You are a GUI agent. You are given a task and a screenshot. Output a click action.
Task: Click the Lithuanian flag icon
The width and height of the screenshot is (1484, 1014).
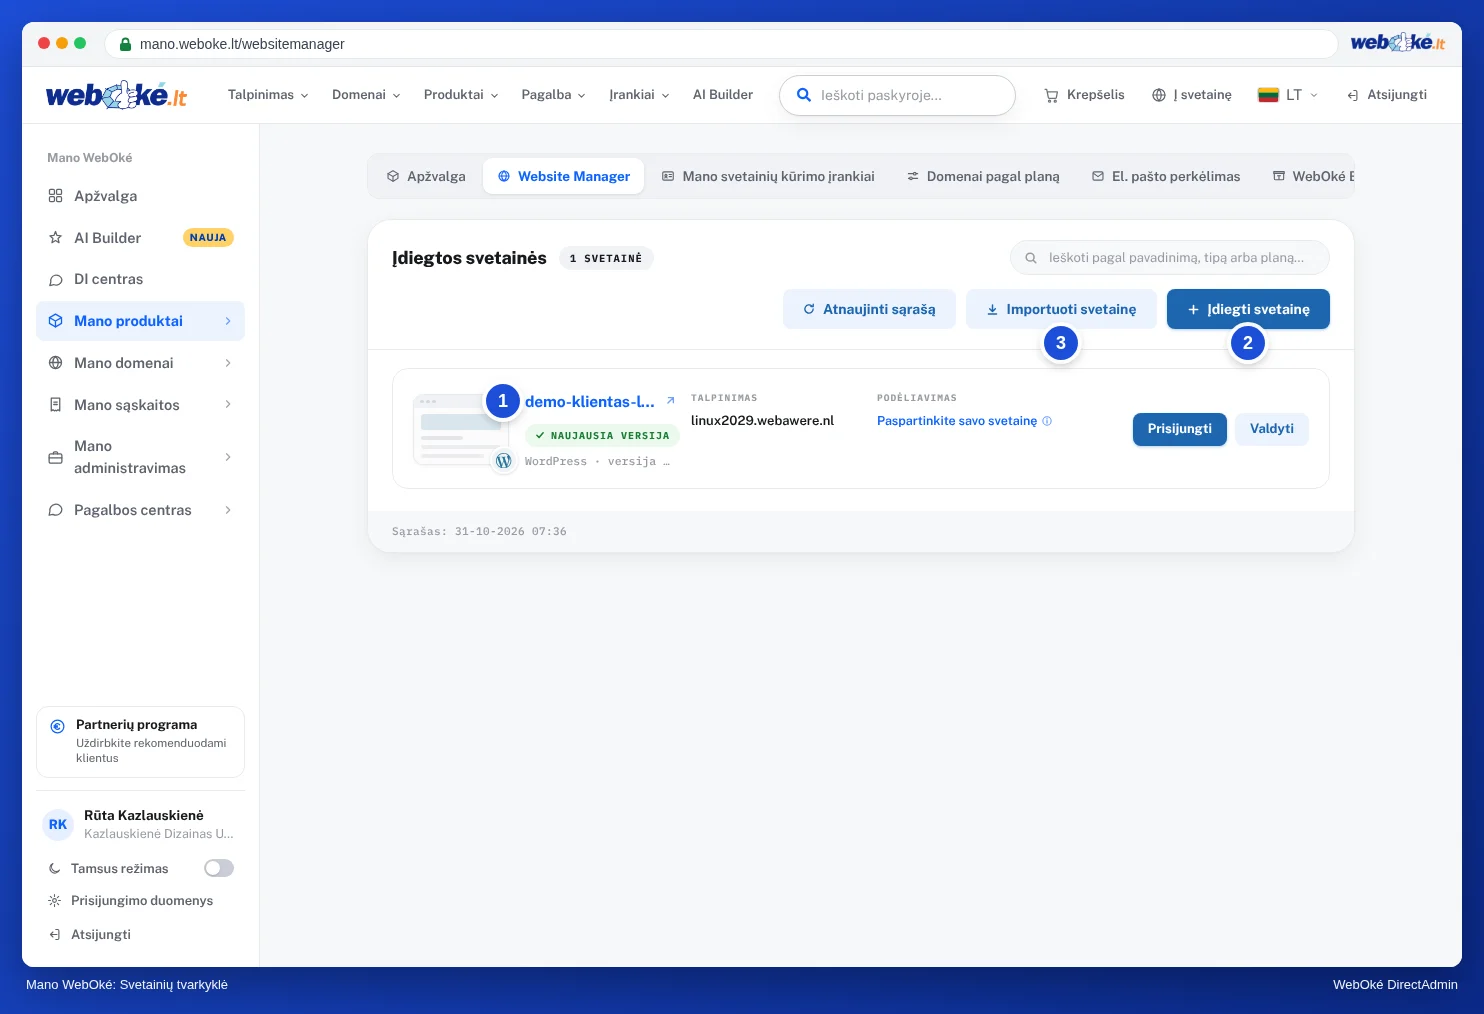click(1268, 95)
